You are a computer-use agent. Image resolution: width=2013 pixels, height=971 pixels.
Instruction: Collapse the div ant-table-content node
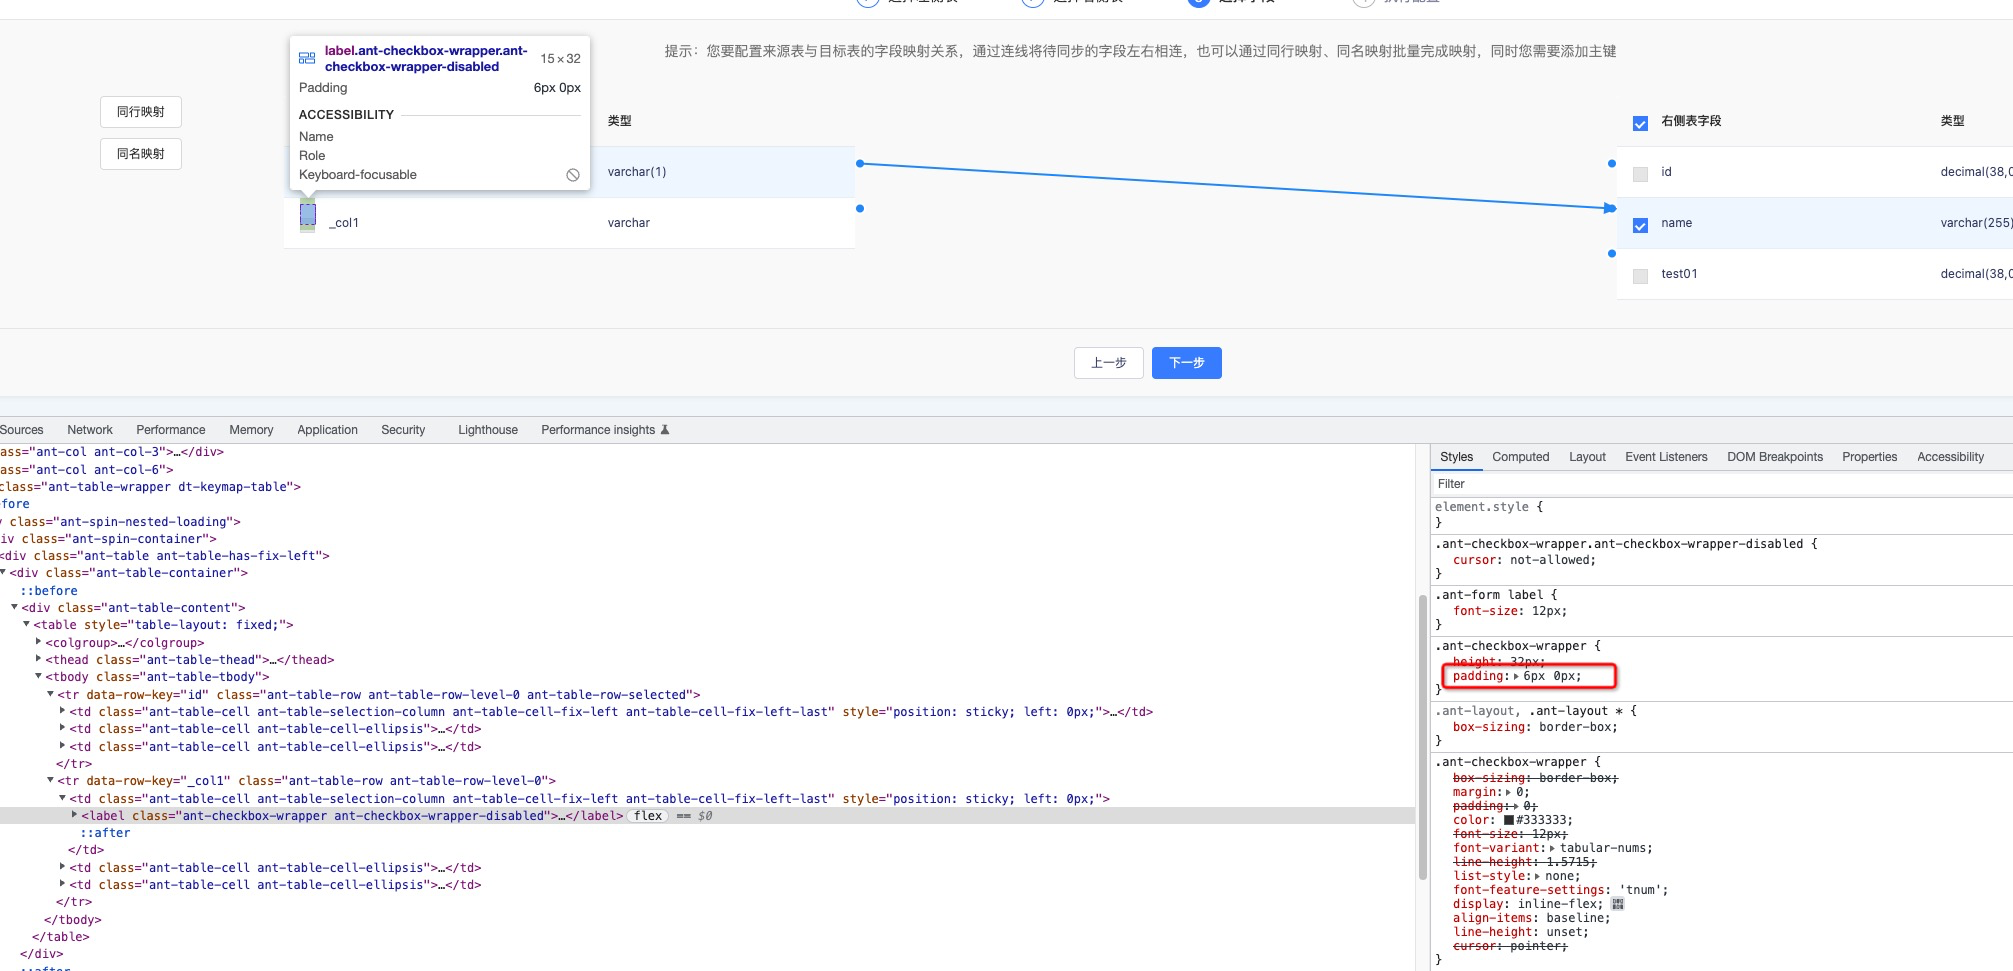pos(14,607)
